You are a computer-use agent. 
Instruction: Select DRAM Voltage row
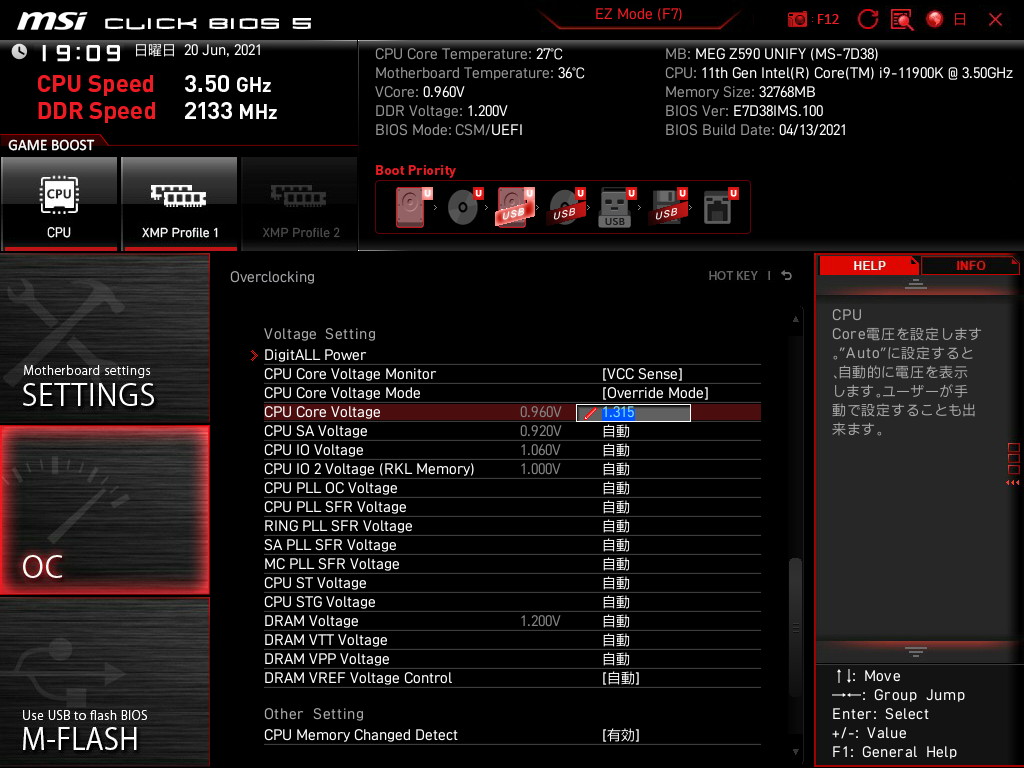[x=512, y=620]
